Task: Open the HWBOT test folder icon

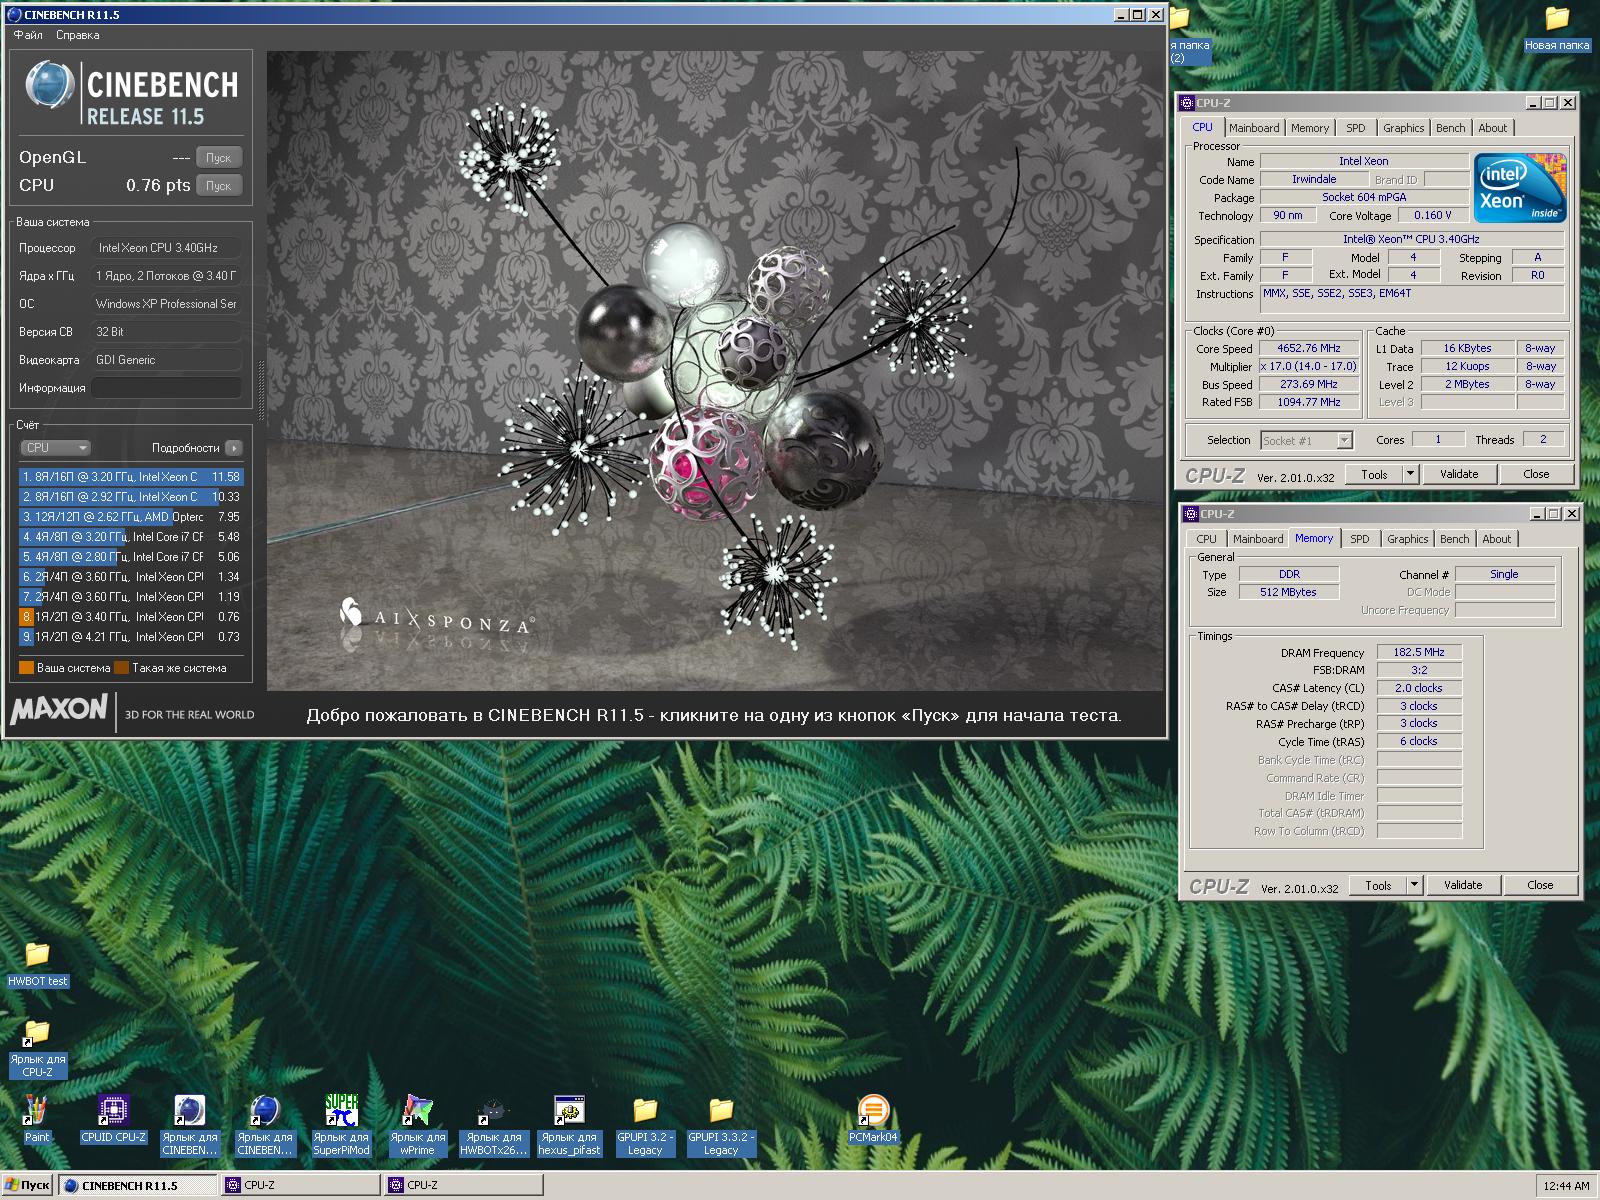Action: pyautogui.click(x=37, y=954)
